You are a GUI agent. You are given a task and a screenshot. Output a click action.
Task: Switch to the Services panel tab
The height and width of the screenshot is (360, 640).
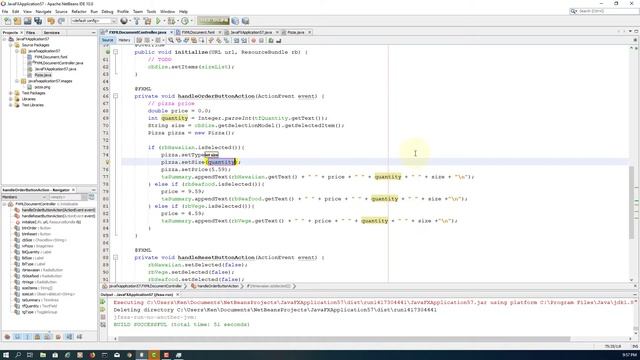pos(52,32)
